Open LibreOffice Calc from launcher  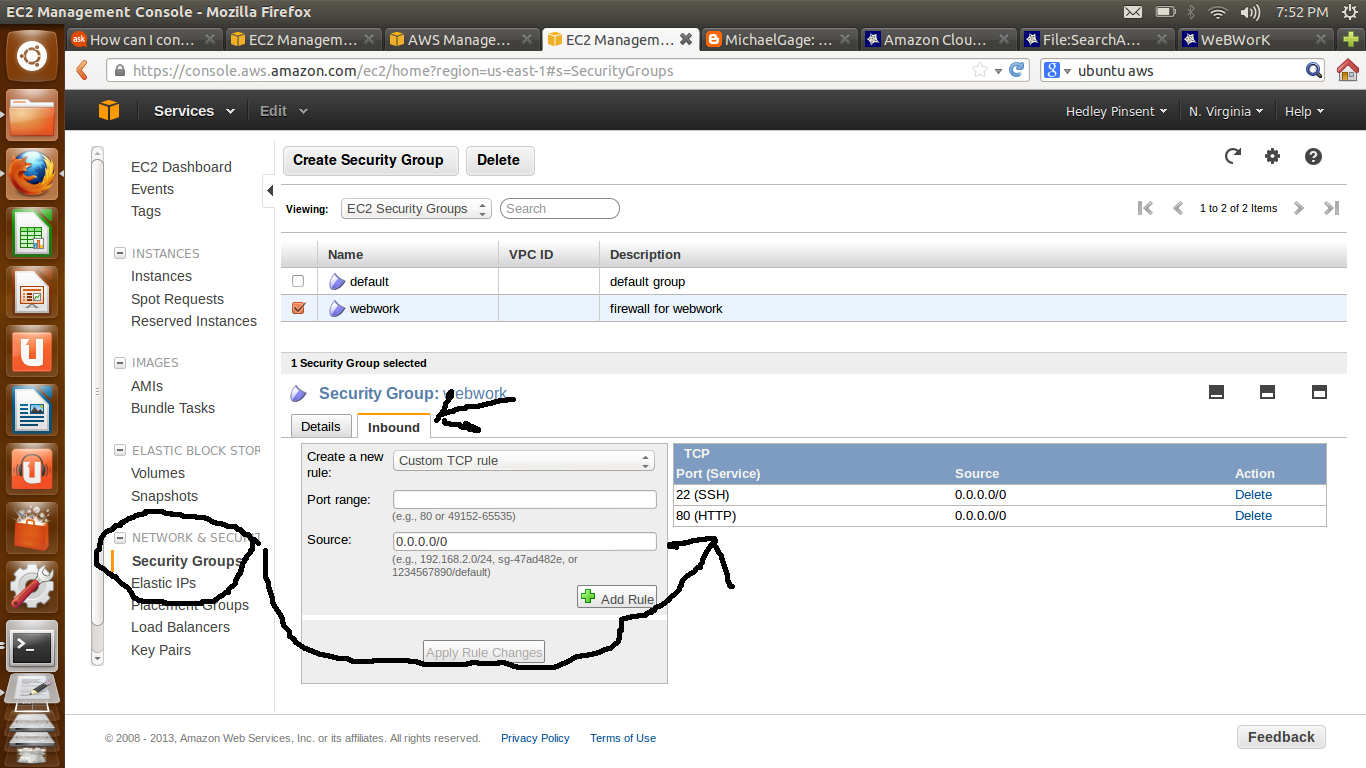click(32, 233)
